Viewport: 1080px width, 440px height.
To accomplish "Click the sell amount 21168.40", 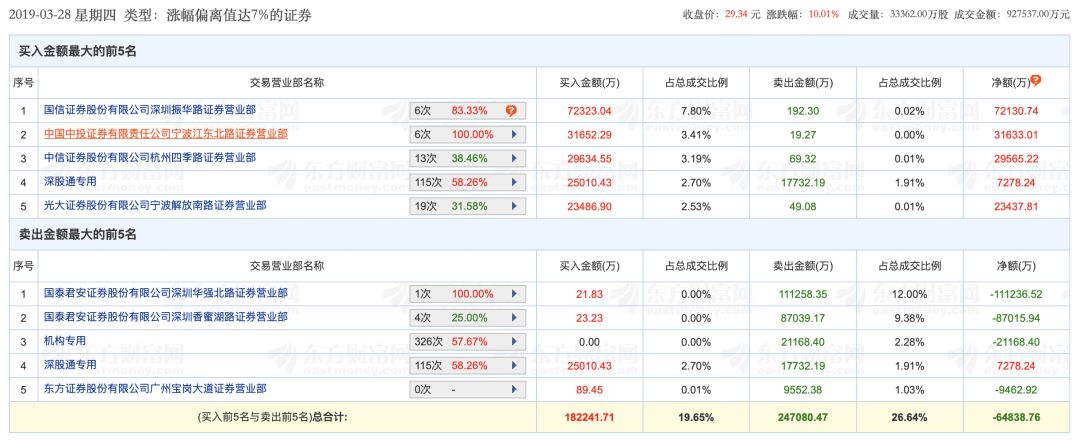I will (x=802, y=342).
